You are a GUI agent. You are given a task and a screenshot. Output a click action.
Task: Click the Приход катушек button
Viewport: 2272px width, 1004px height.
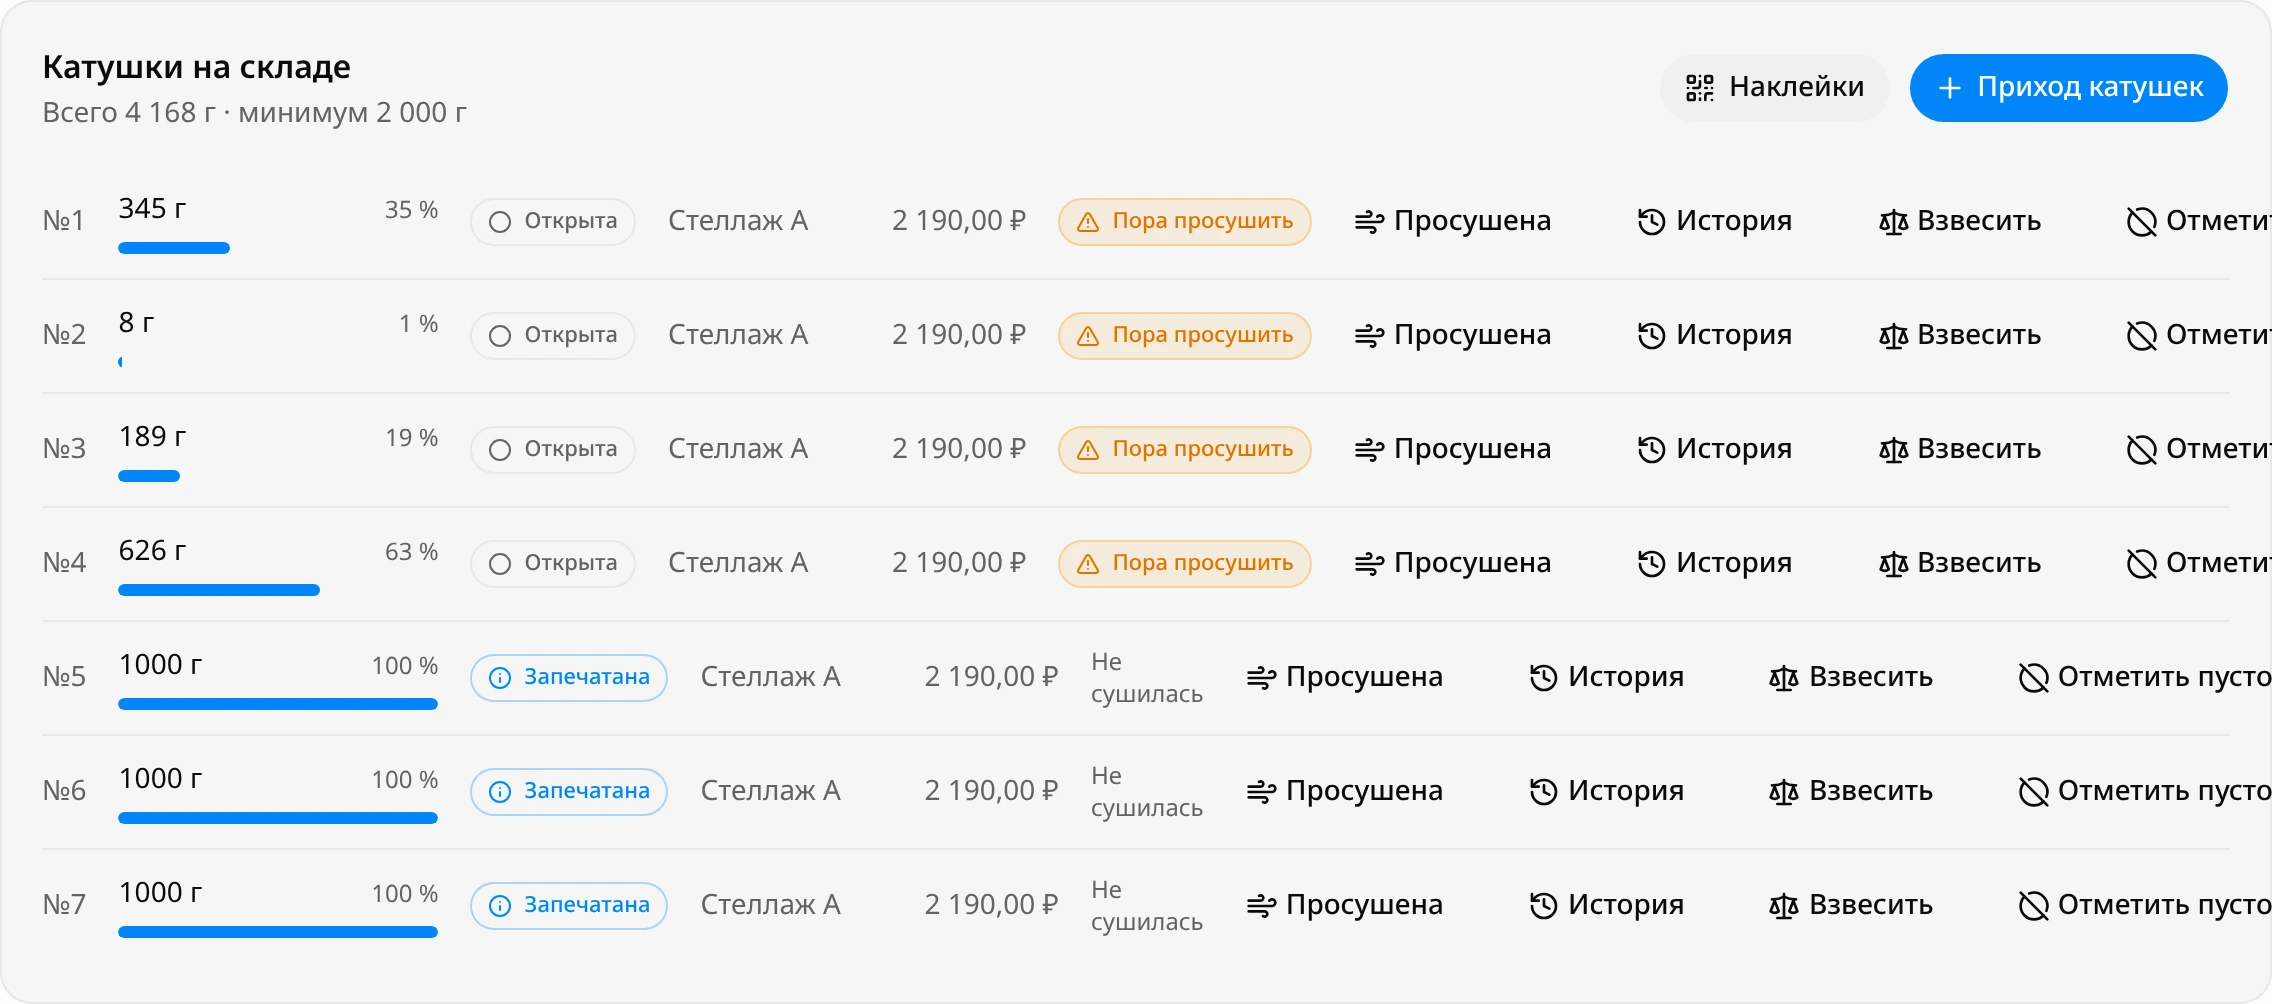tap(2069, 88)
